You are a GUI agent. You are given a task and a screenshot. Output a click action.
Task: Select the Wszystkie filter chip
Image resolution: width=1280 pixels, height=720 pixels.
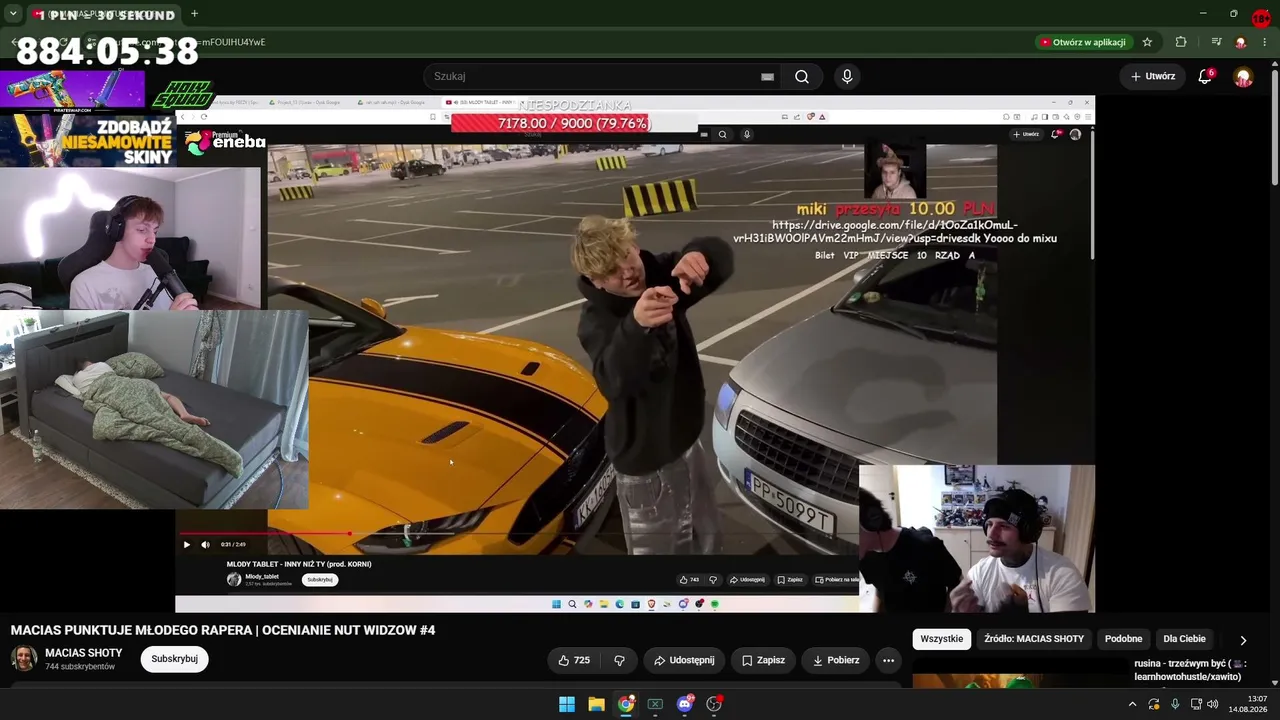point(942,639)
